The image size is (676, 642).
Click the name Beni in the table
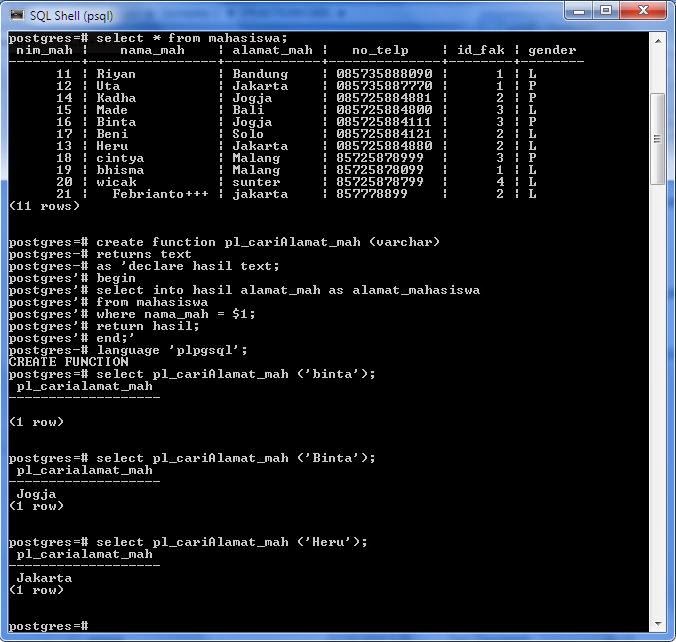coord(112,134)
